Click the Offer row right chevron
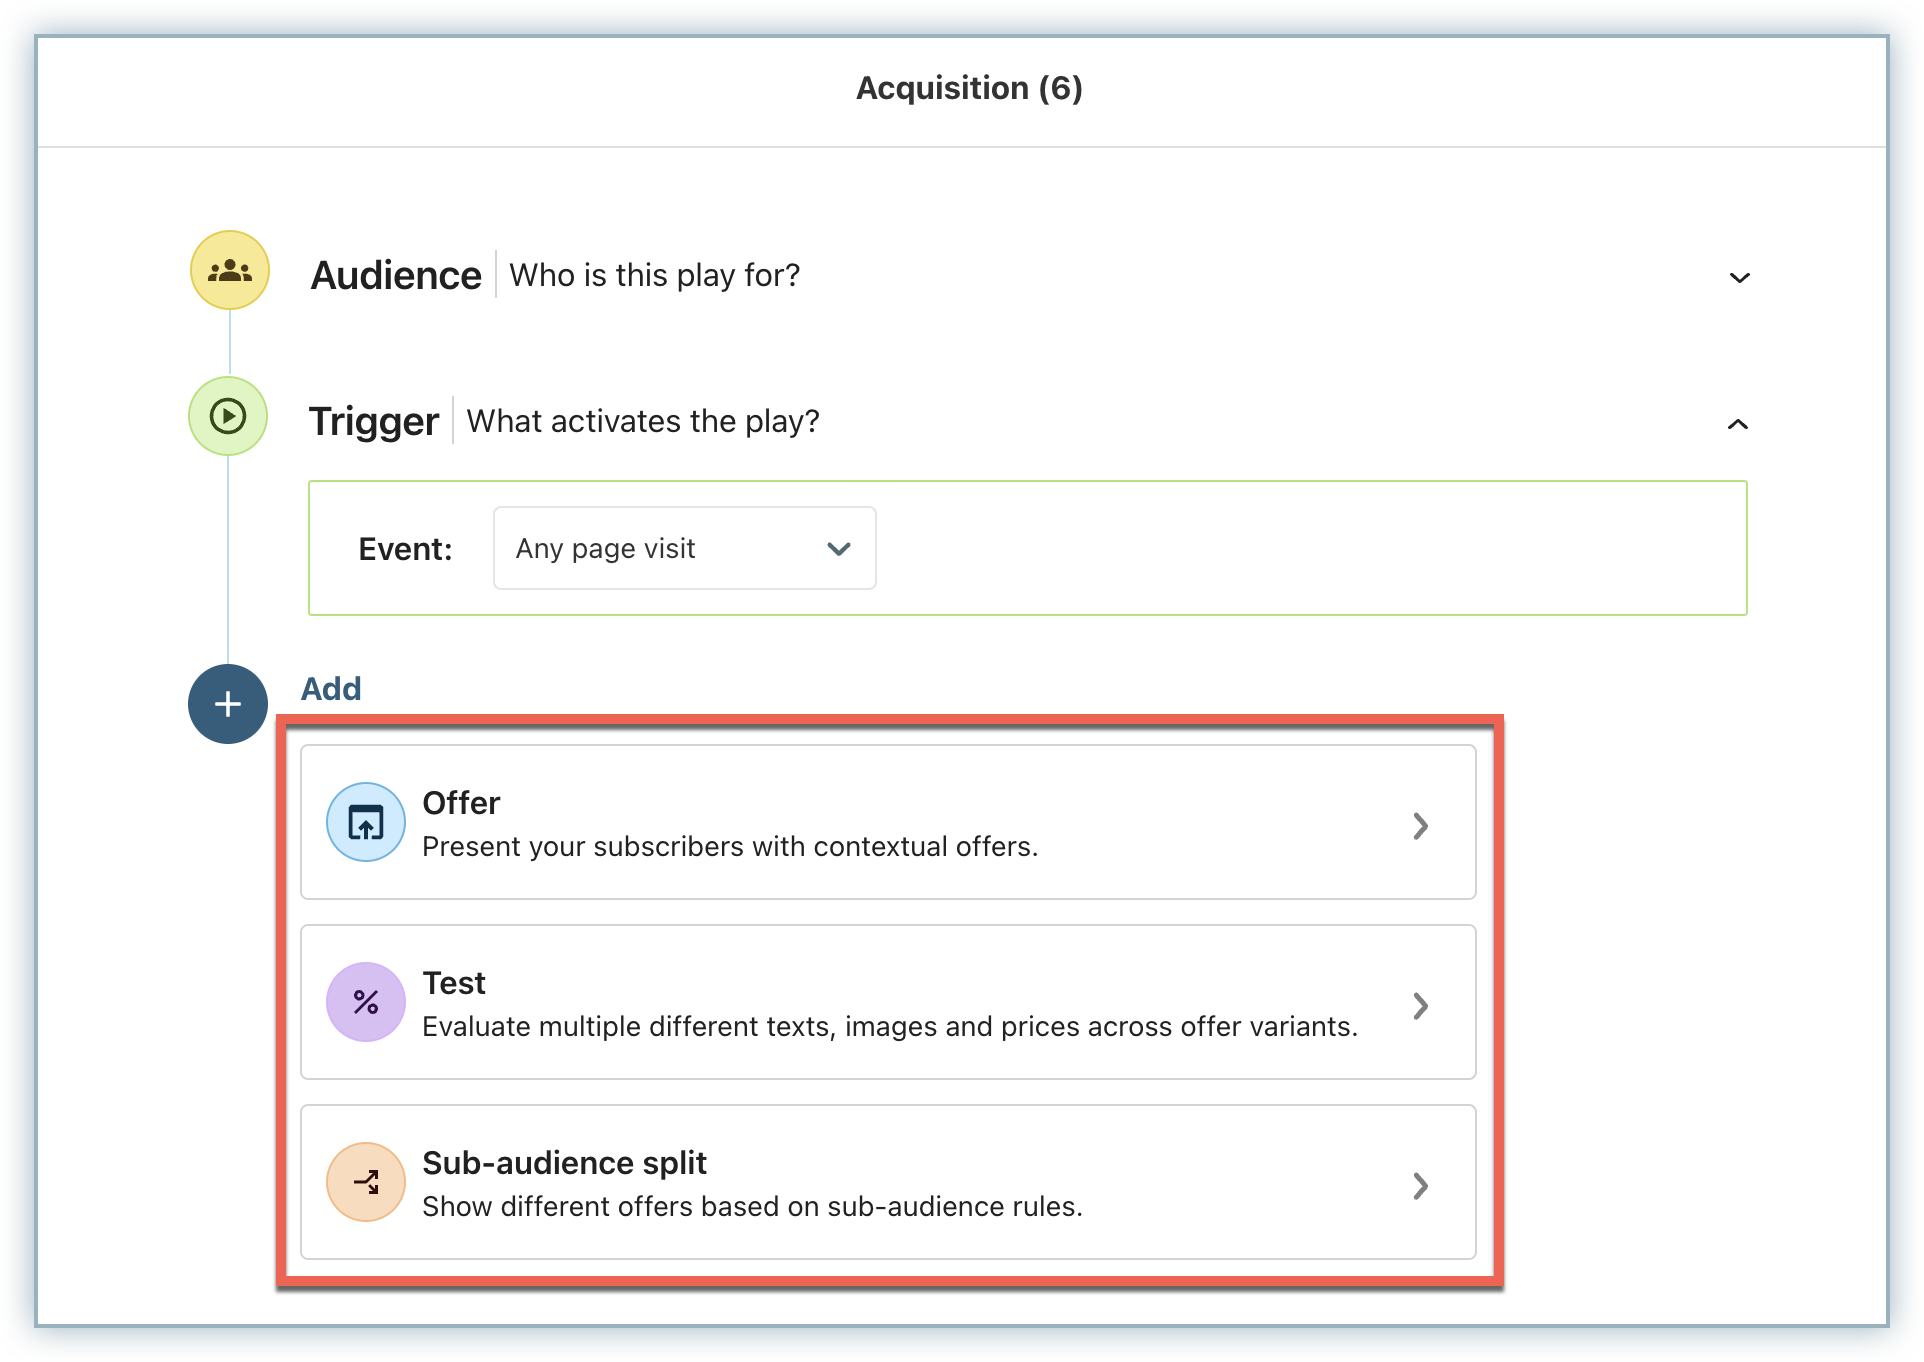This screenshot has width=1924, height=1362. click(1420, 826)
